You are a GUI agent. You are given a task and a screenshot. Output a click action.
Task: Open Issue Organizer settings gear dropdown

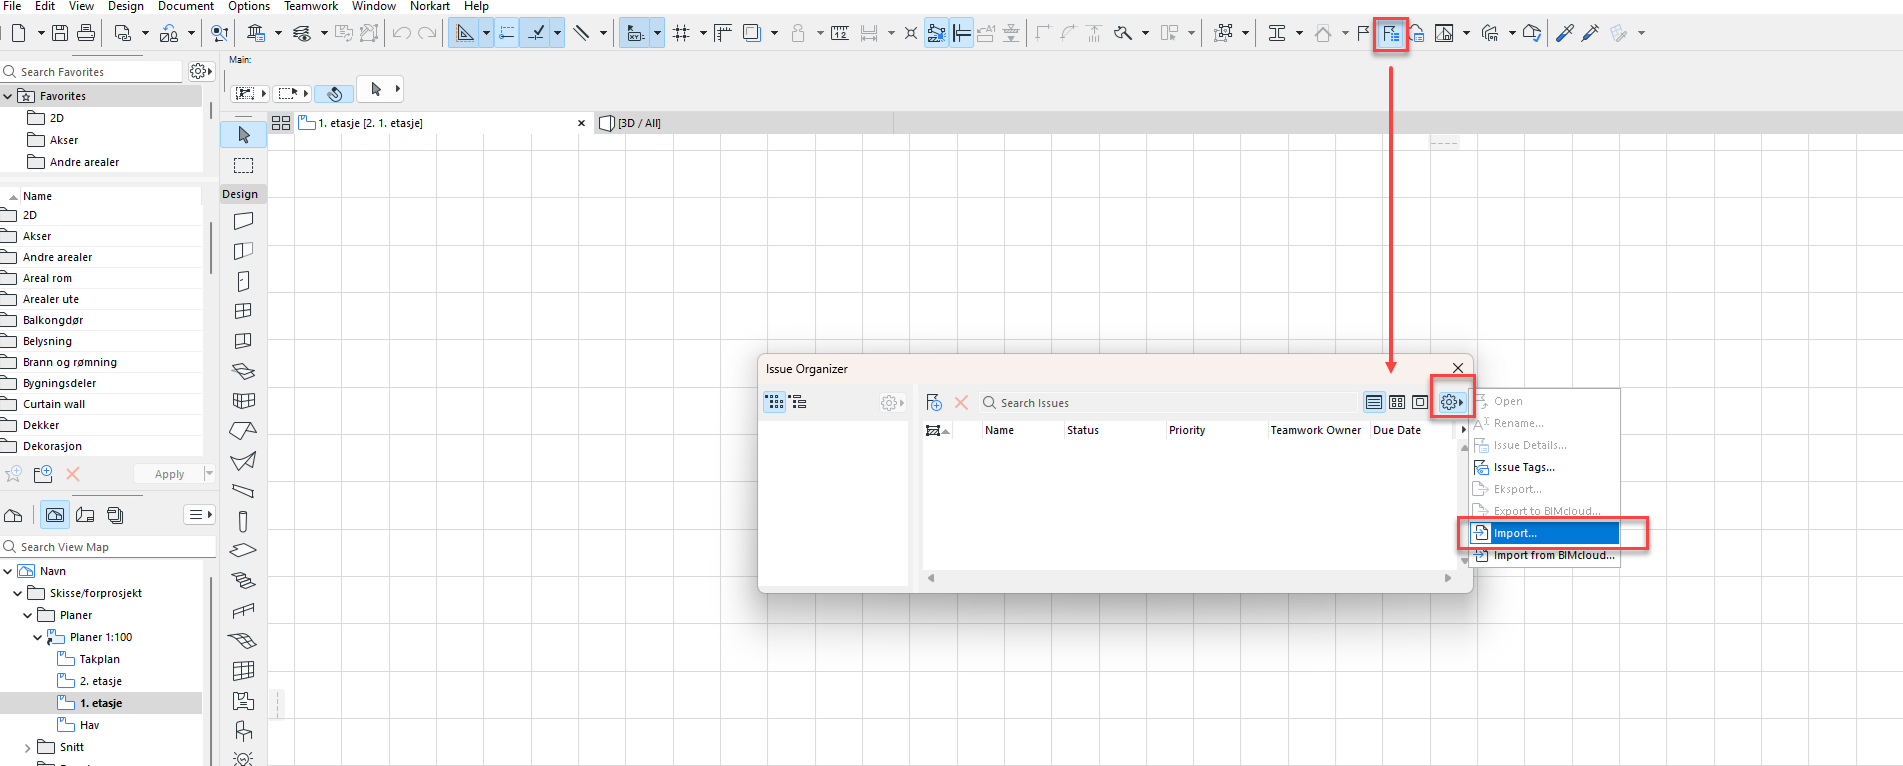(1451, 402)
